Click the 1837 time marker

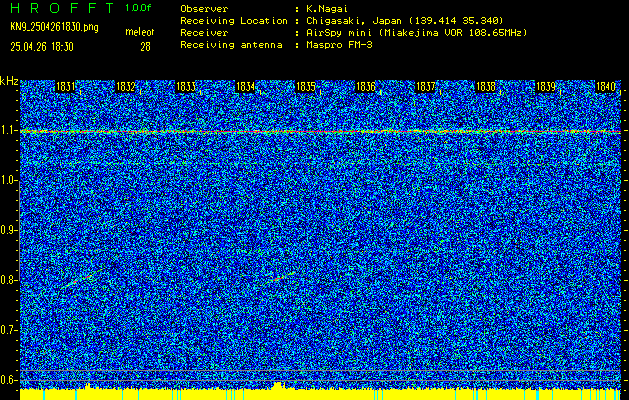click(426, 87)
